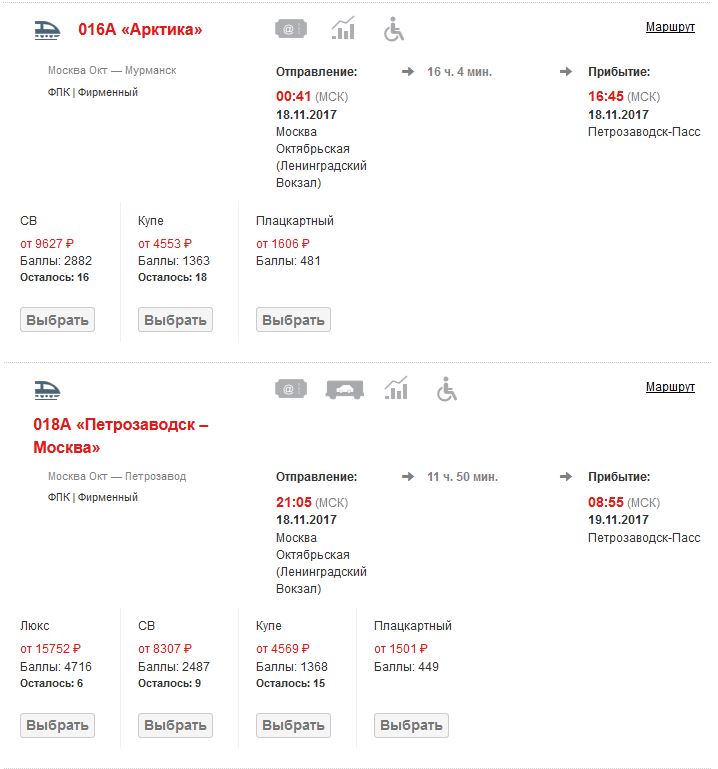Click the price chart icon for train 016A
The image size is (718, 769).
coord(343,29)
